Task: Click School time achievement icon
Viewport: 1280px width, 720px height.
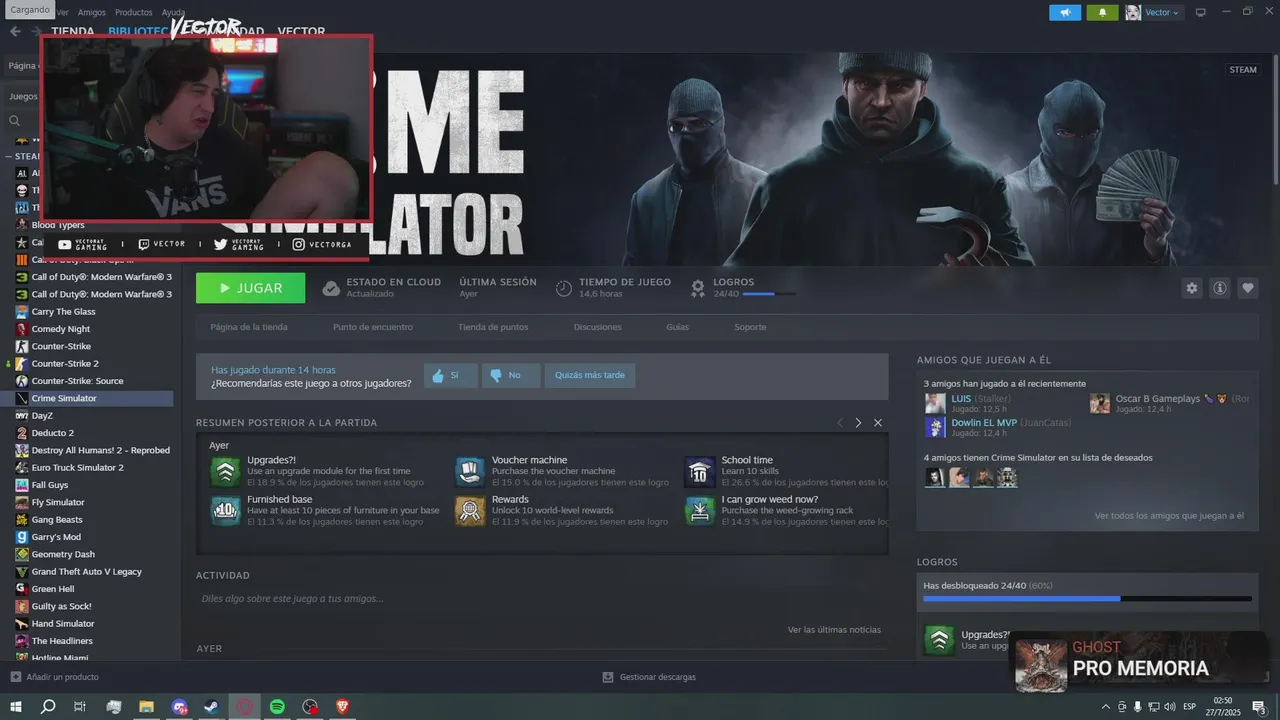Action: (x=700, y=471)
